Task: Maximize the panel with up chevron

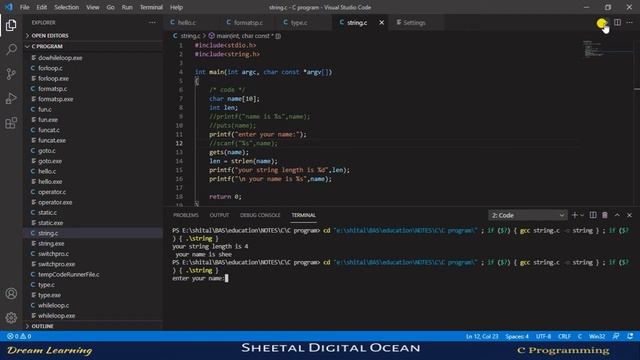Action: [617, 215]
